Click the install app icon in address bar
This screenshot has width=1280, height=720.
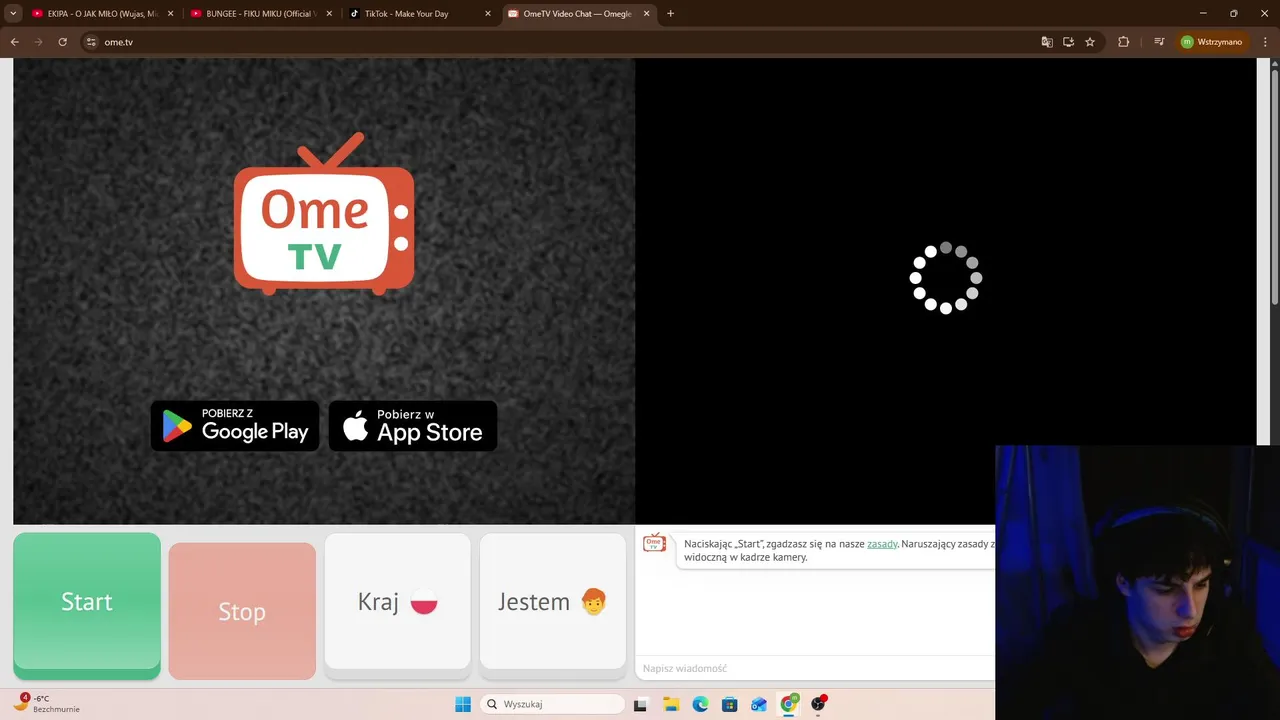point(1068,42)
